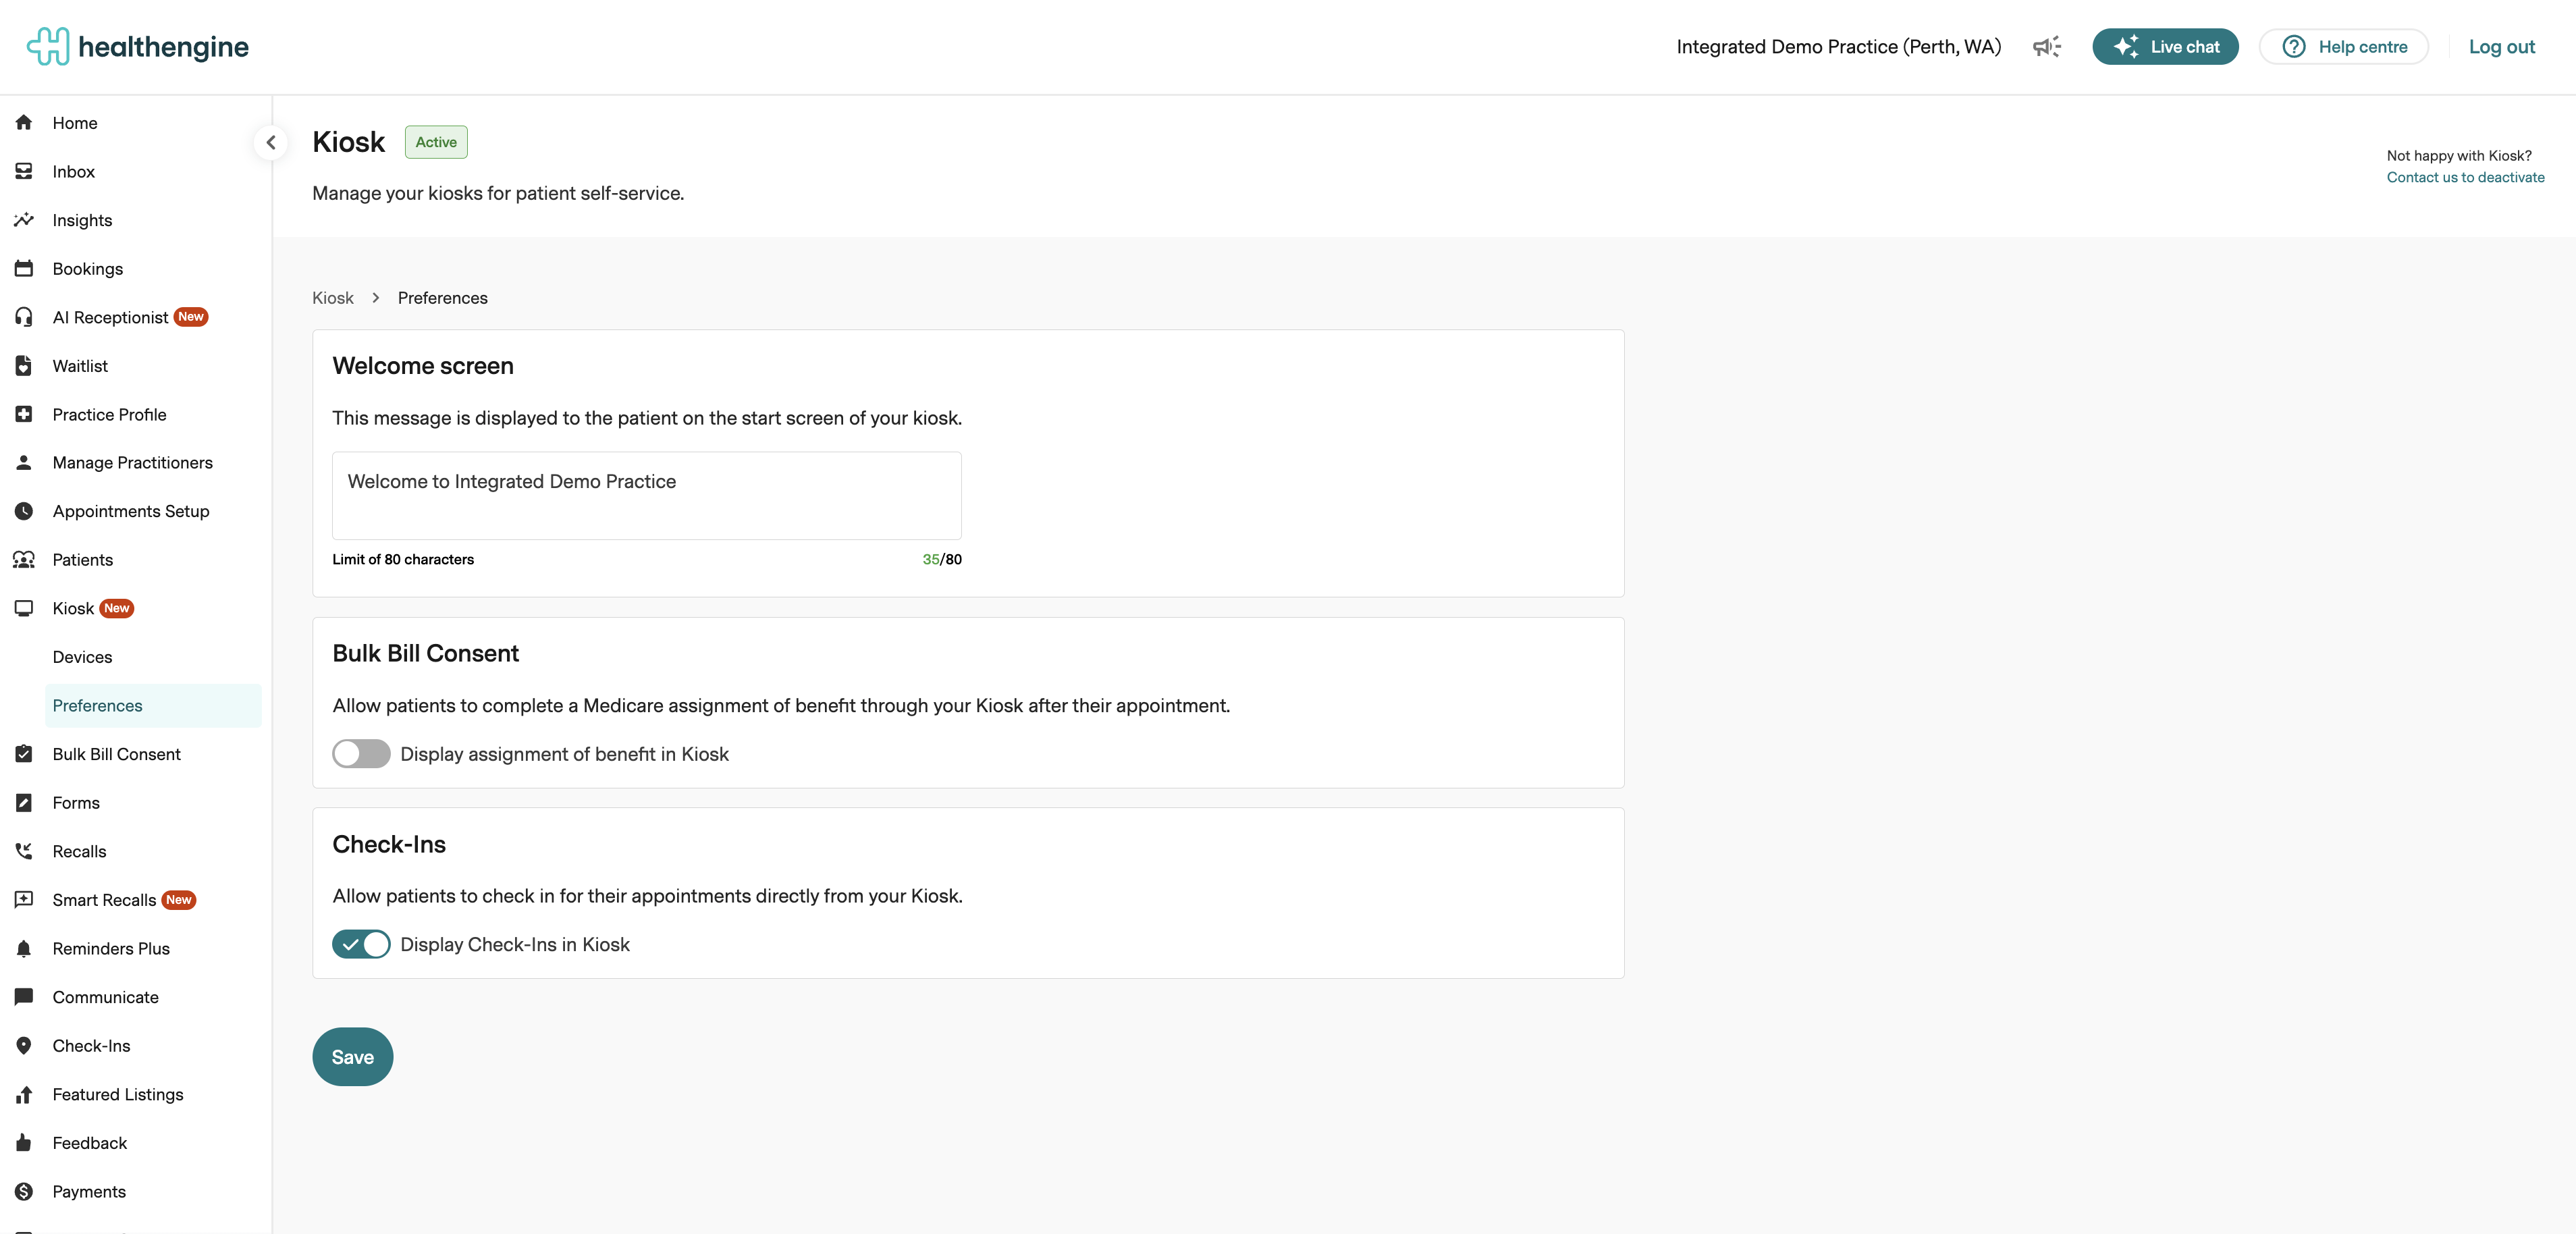This screenshot has width=2576, height=1234.
Task: Click the Bookings calendar icon
Action: coord(24,269)
